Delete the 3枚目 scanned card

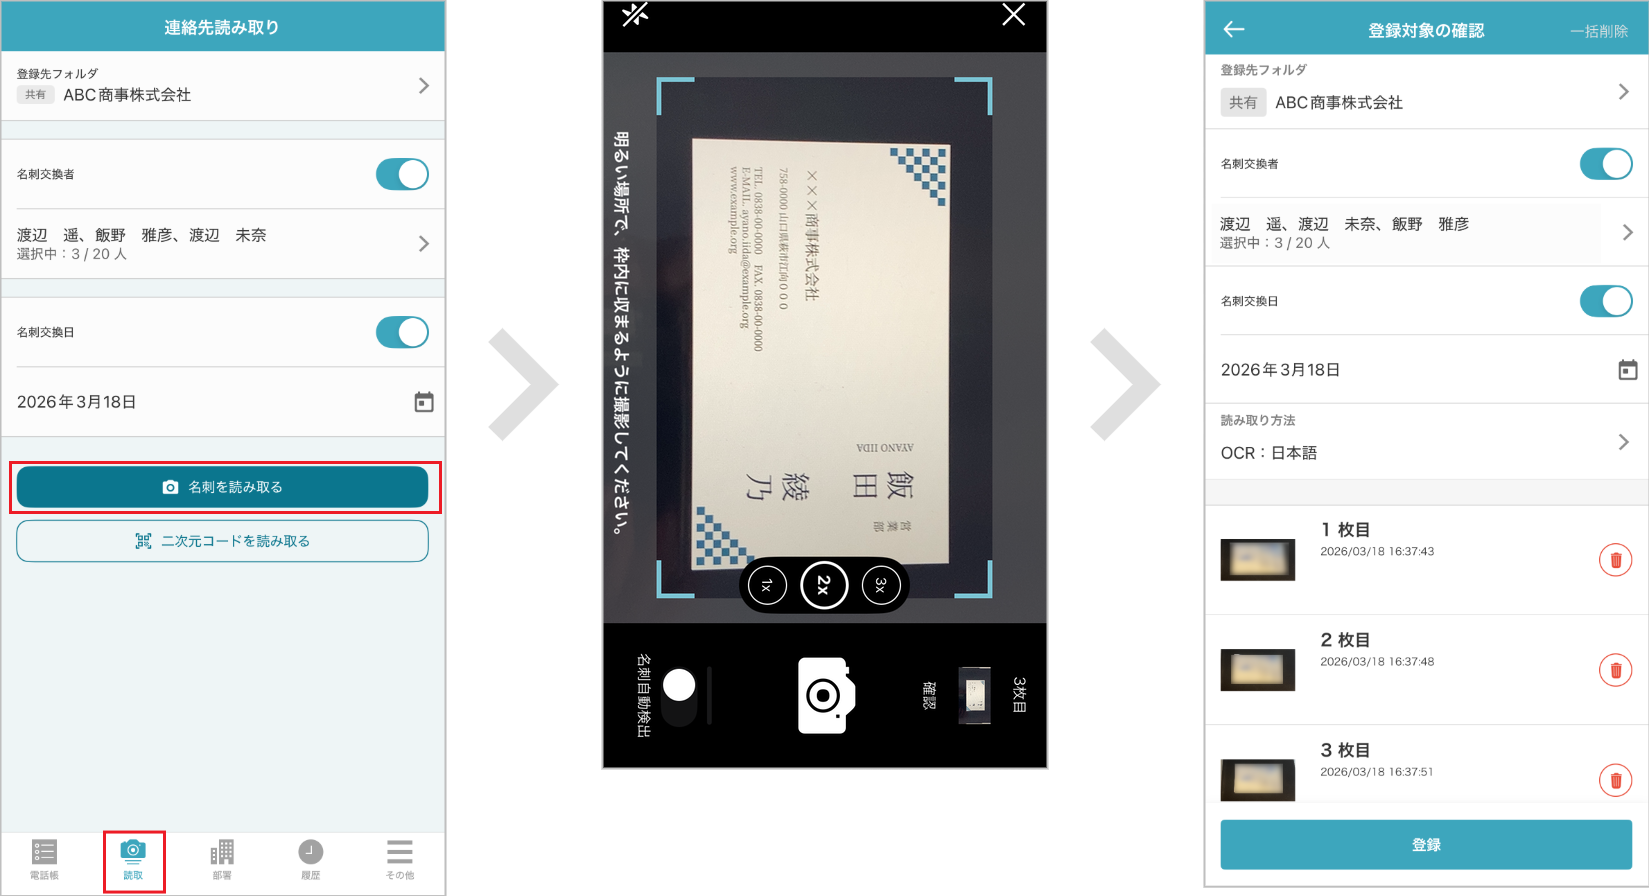tap(1614, 780)
